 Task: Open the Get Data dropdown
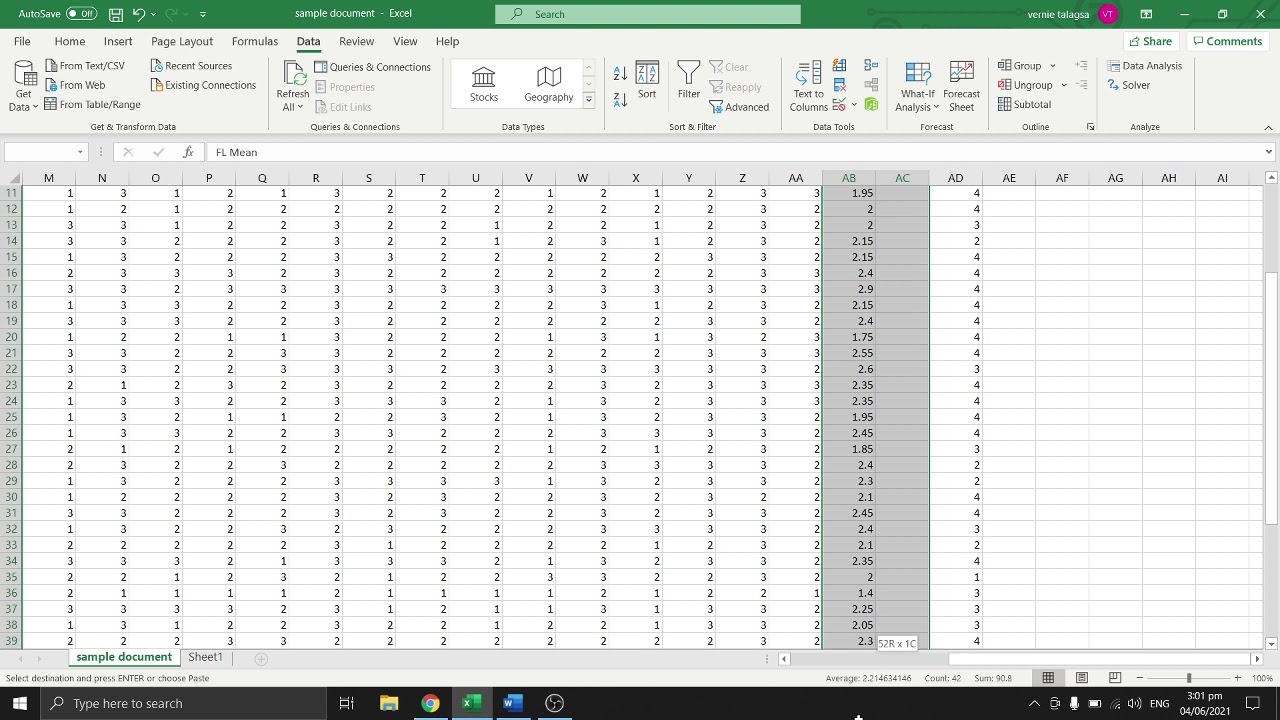pyautogui.click(x=23, y=86)
